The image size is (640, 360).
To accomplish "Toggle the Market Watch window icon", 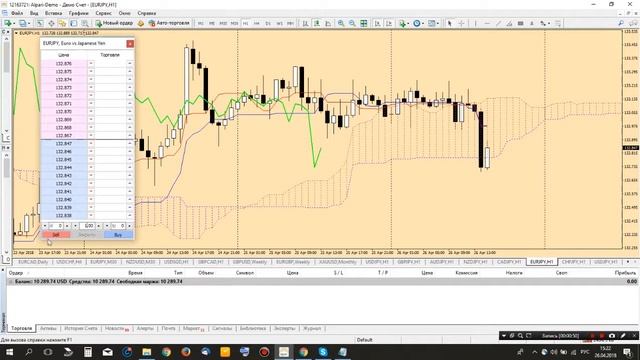I will (x=40, y=23).
